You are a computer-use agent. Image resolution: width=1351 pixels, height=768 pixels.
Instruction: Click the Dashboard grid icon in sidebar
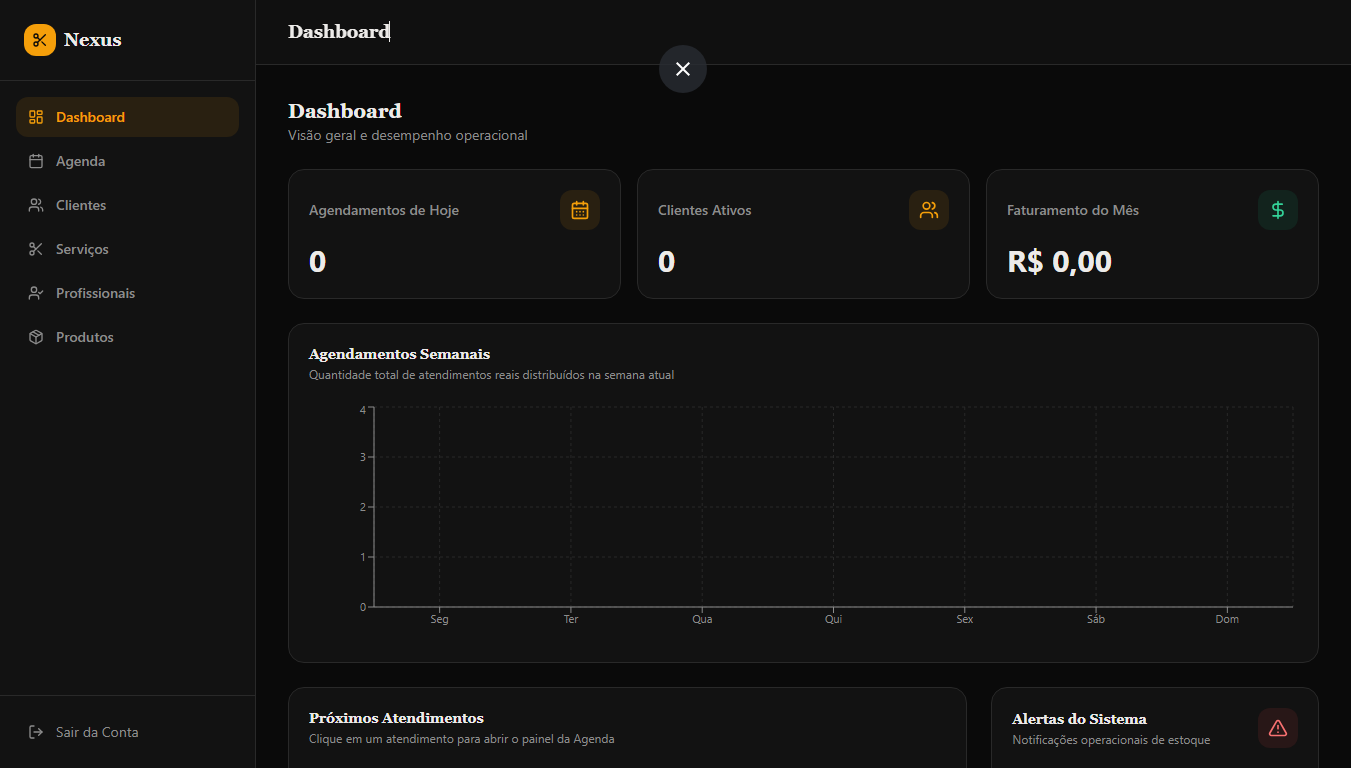coord(36,117)
